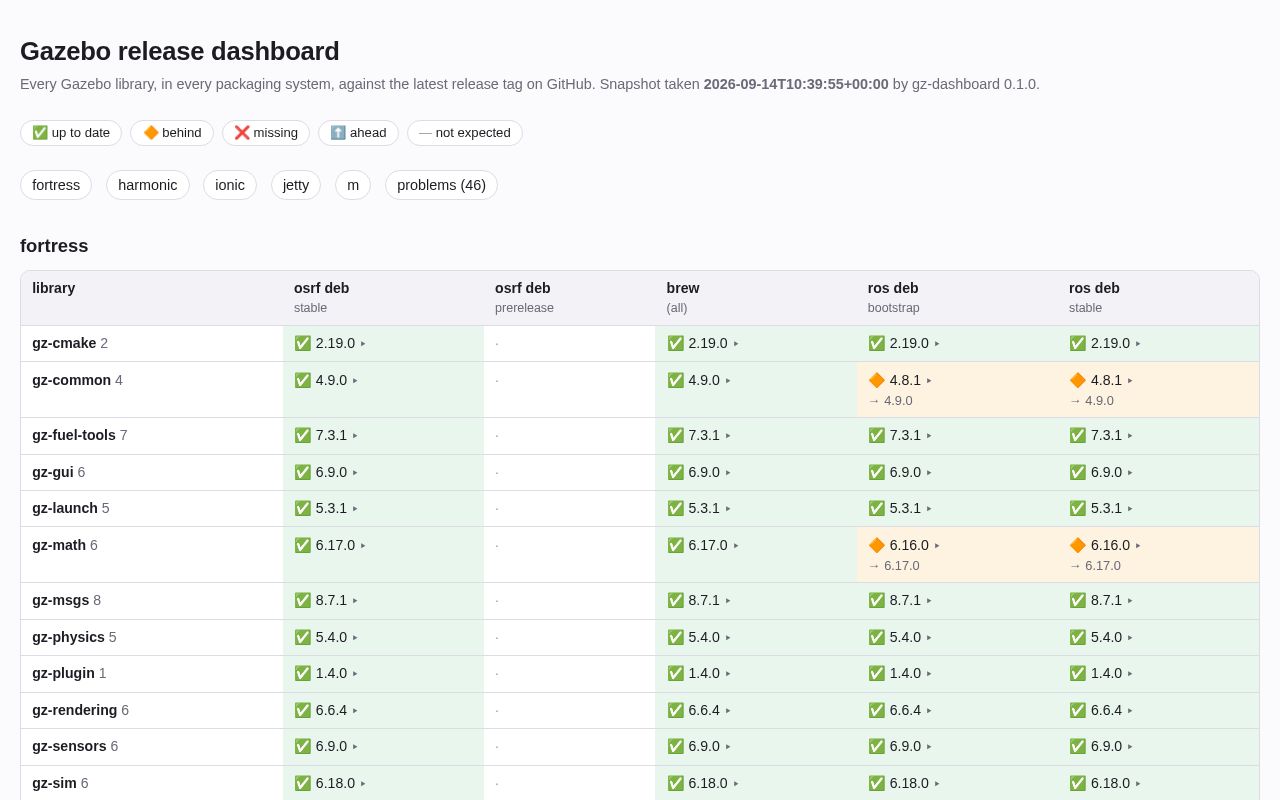Viewport: 1280px width, 800px height.
Task: Click the ahead legend pill
Action: [358, 133]
